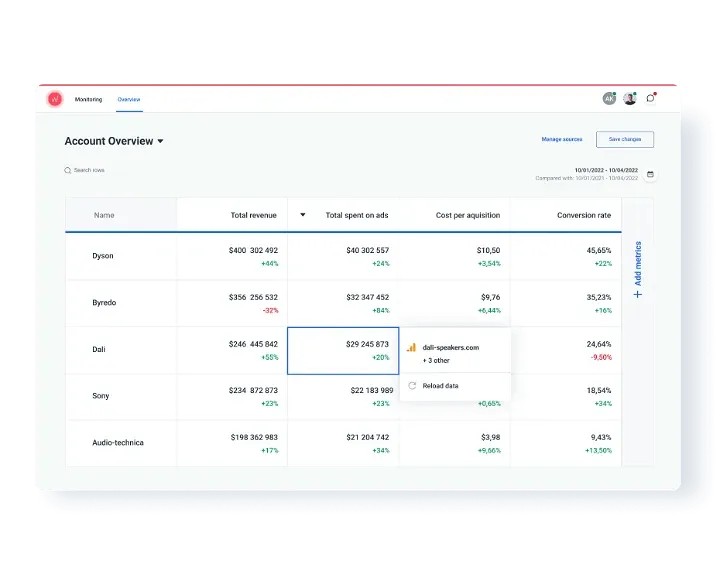Open the profile photo avatar

630,98
